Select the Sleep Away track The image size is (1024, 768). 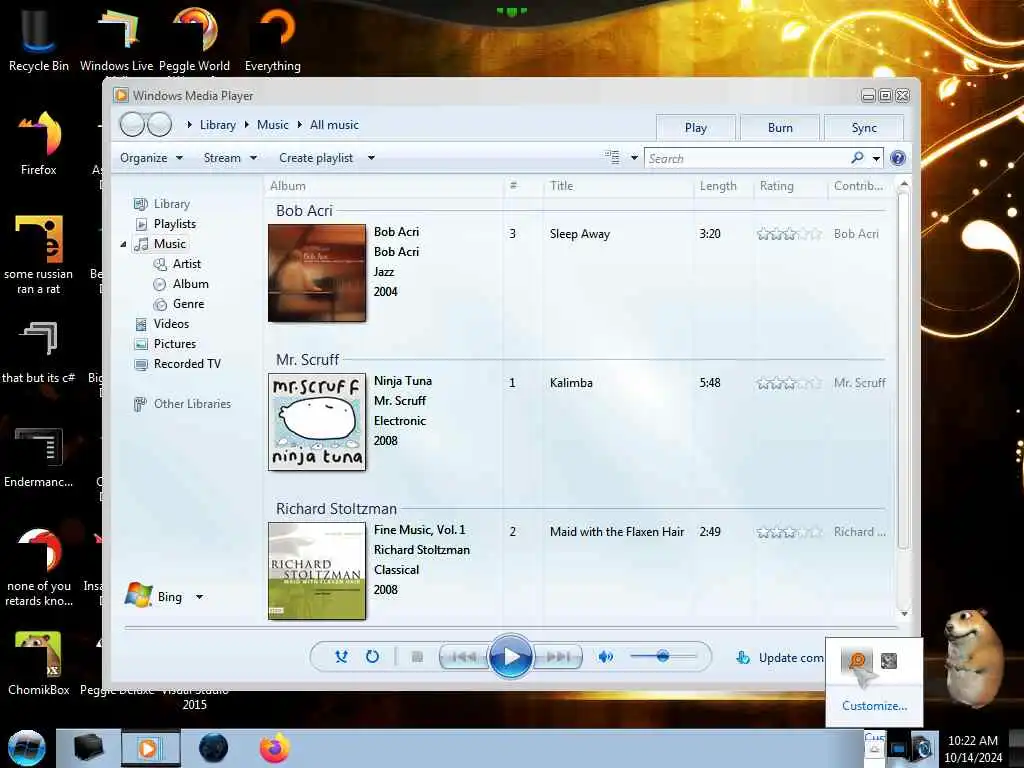[x=580, y=234]
